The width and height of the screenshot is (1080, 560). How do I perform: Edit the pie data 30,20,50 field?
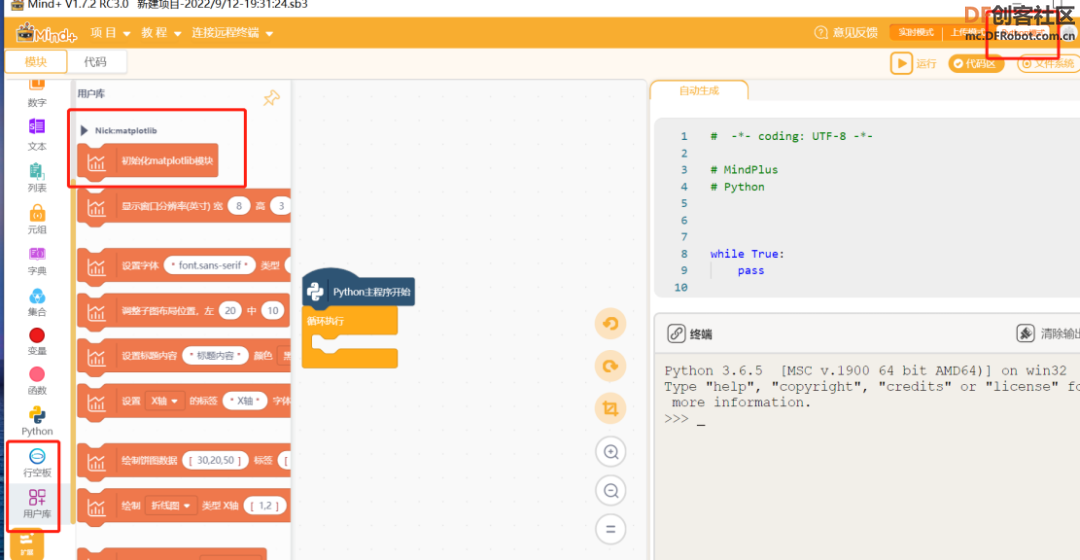(x=215, y=460)
